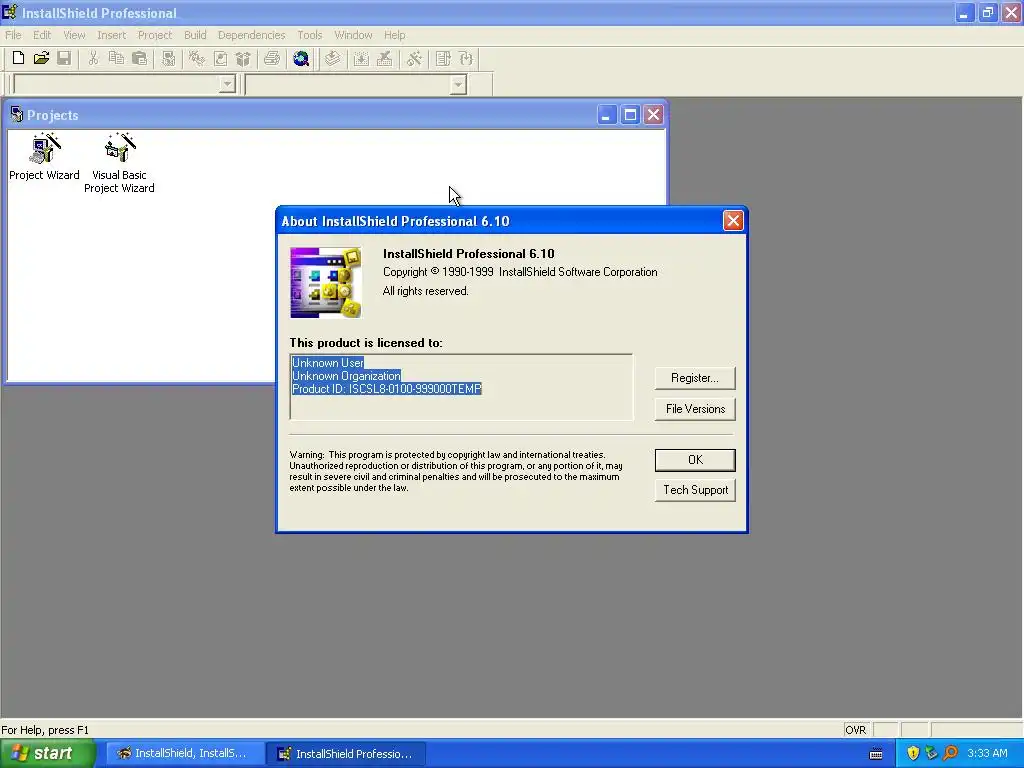
Task: Click the Paste clipboard toolbar icon
Action: tap(139, 58)
